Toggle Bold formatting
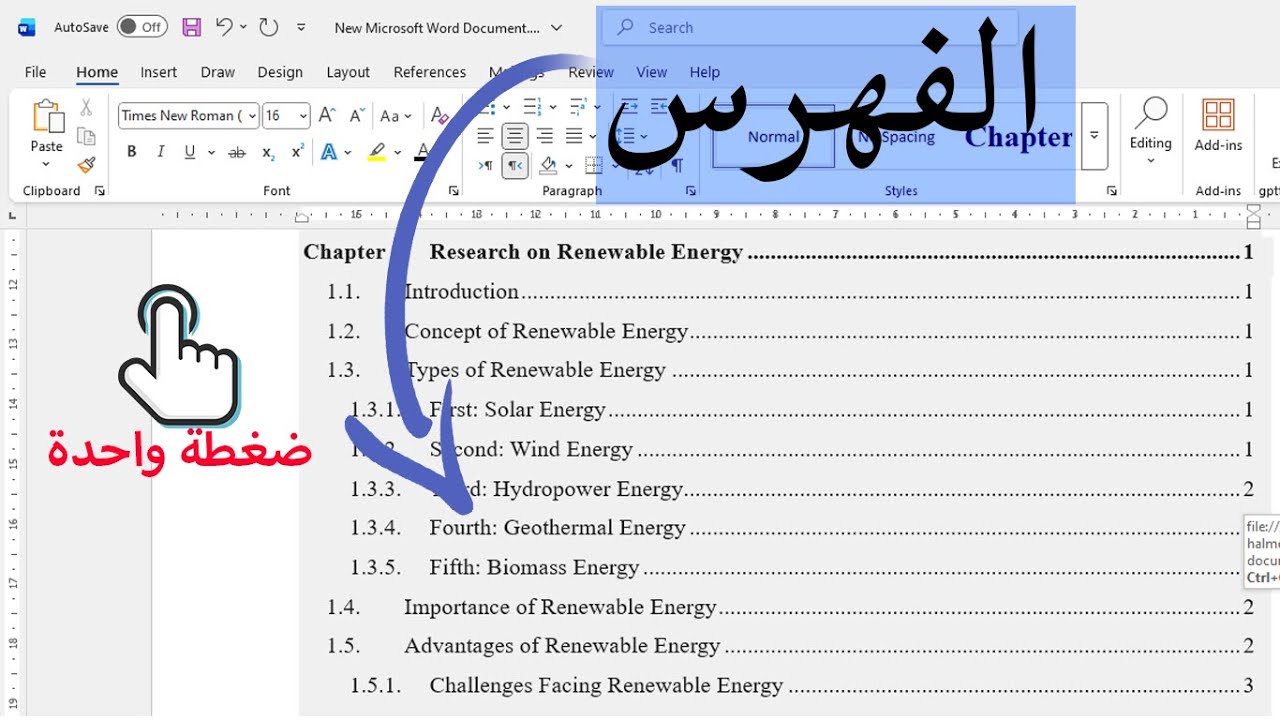Viewport: 1280px width, 720px height. pos(131,152)
